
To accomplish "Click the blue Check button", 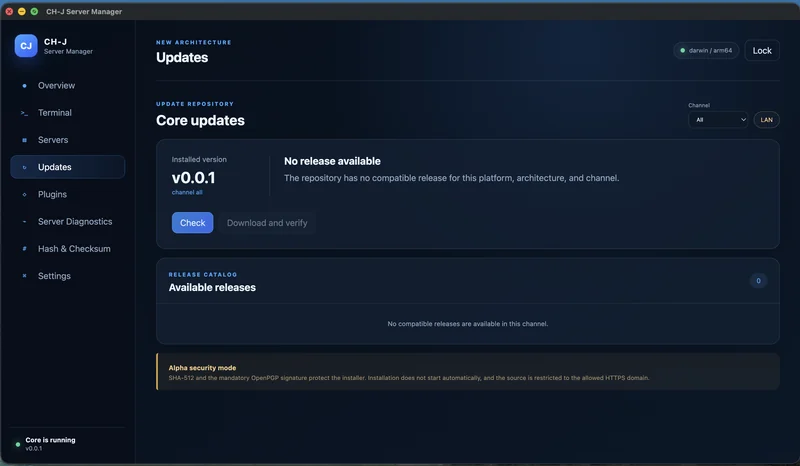I will [x=192, y=223].
